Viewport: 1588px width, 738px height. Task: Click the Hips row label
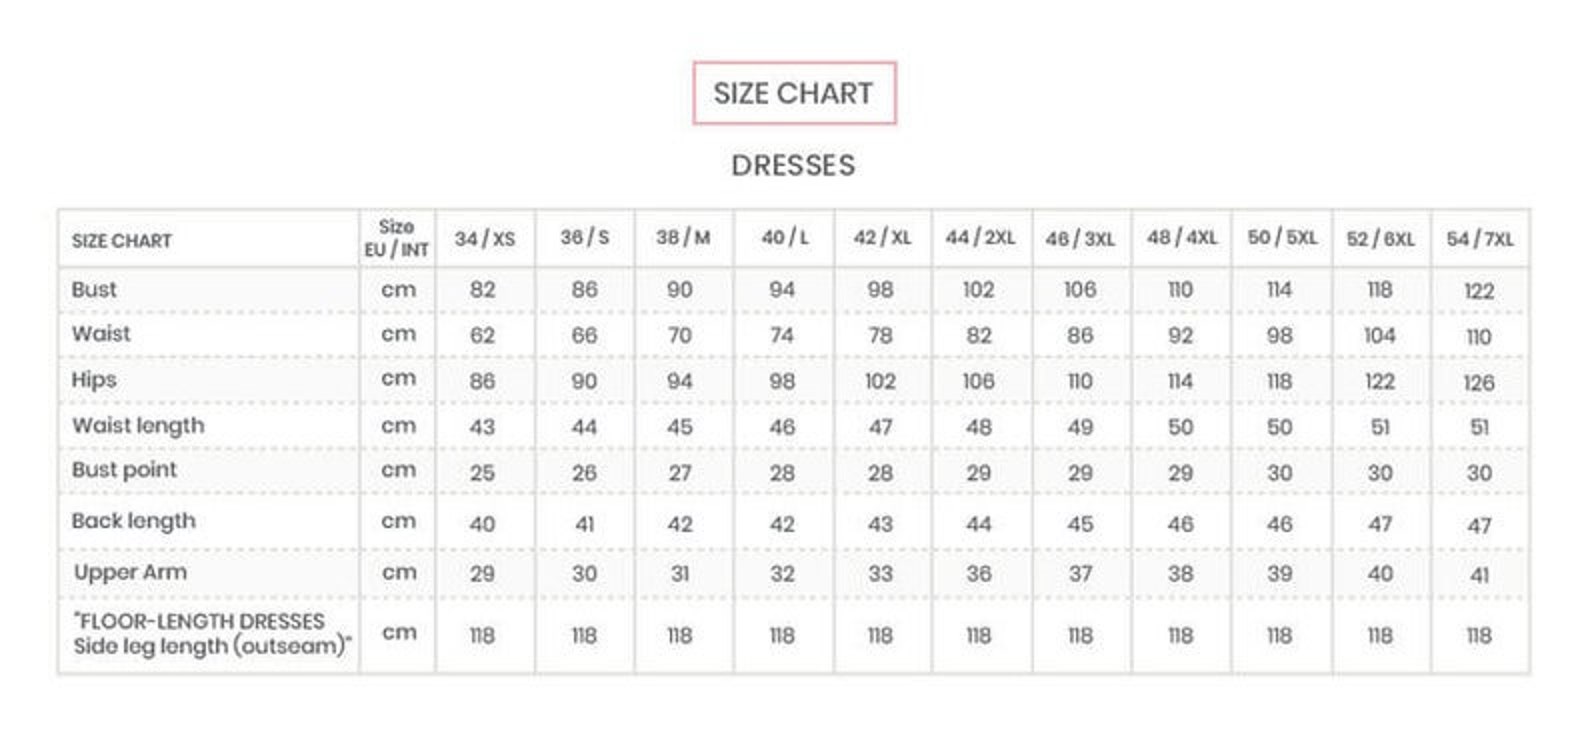[x=94, y=380]
